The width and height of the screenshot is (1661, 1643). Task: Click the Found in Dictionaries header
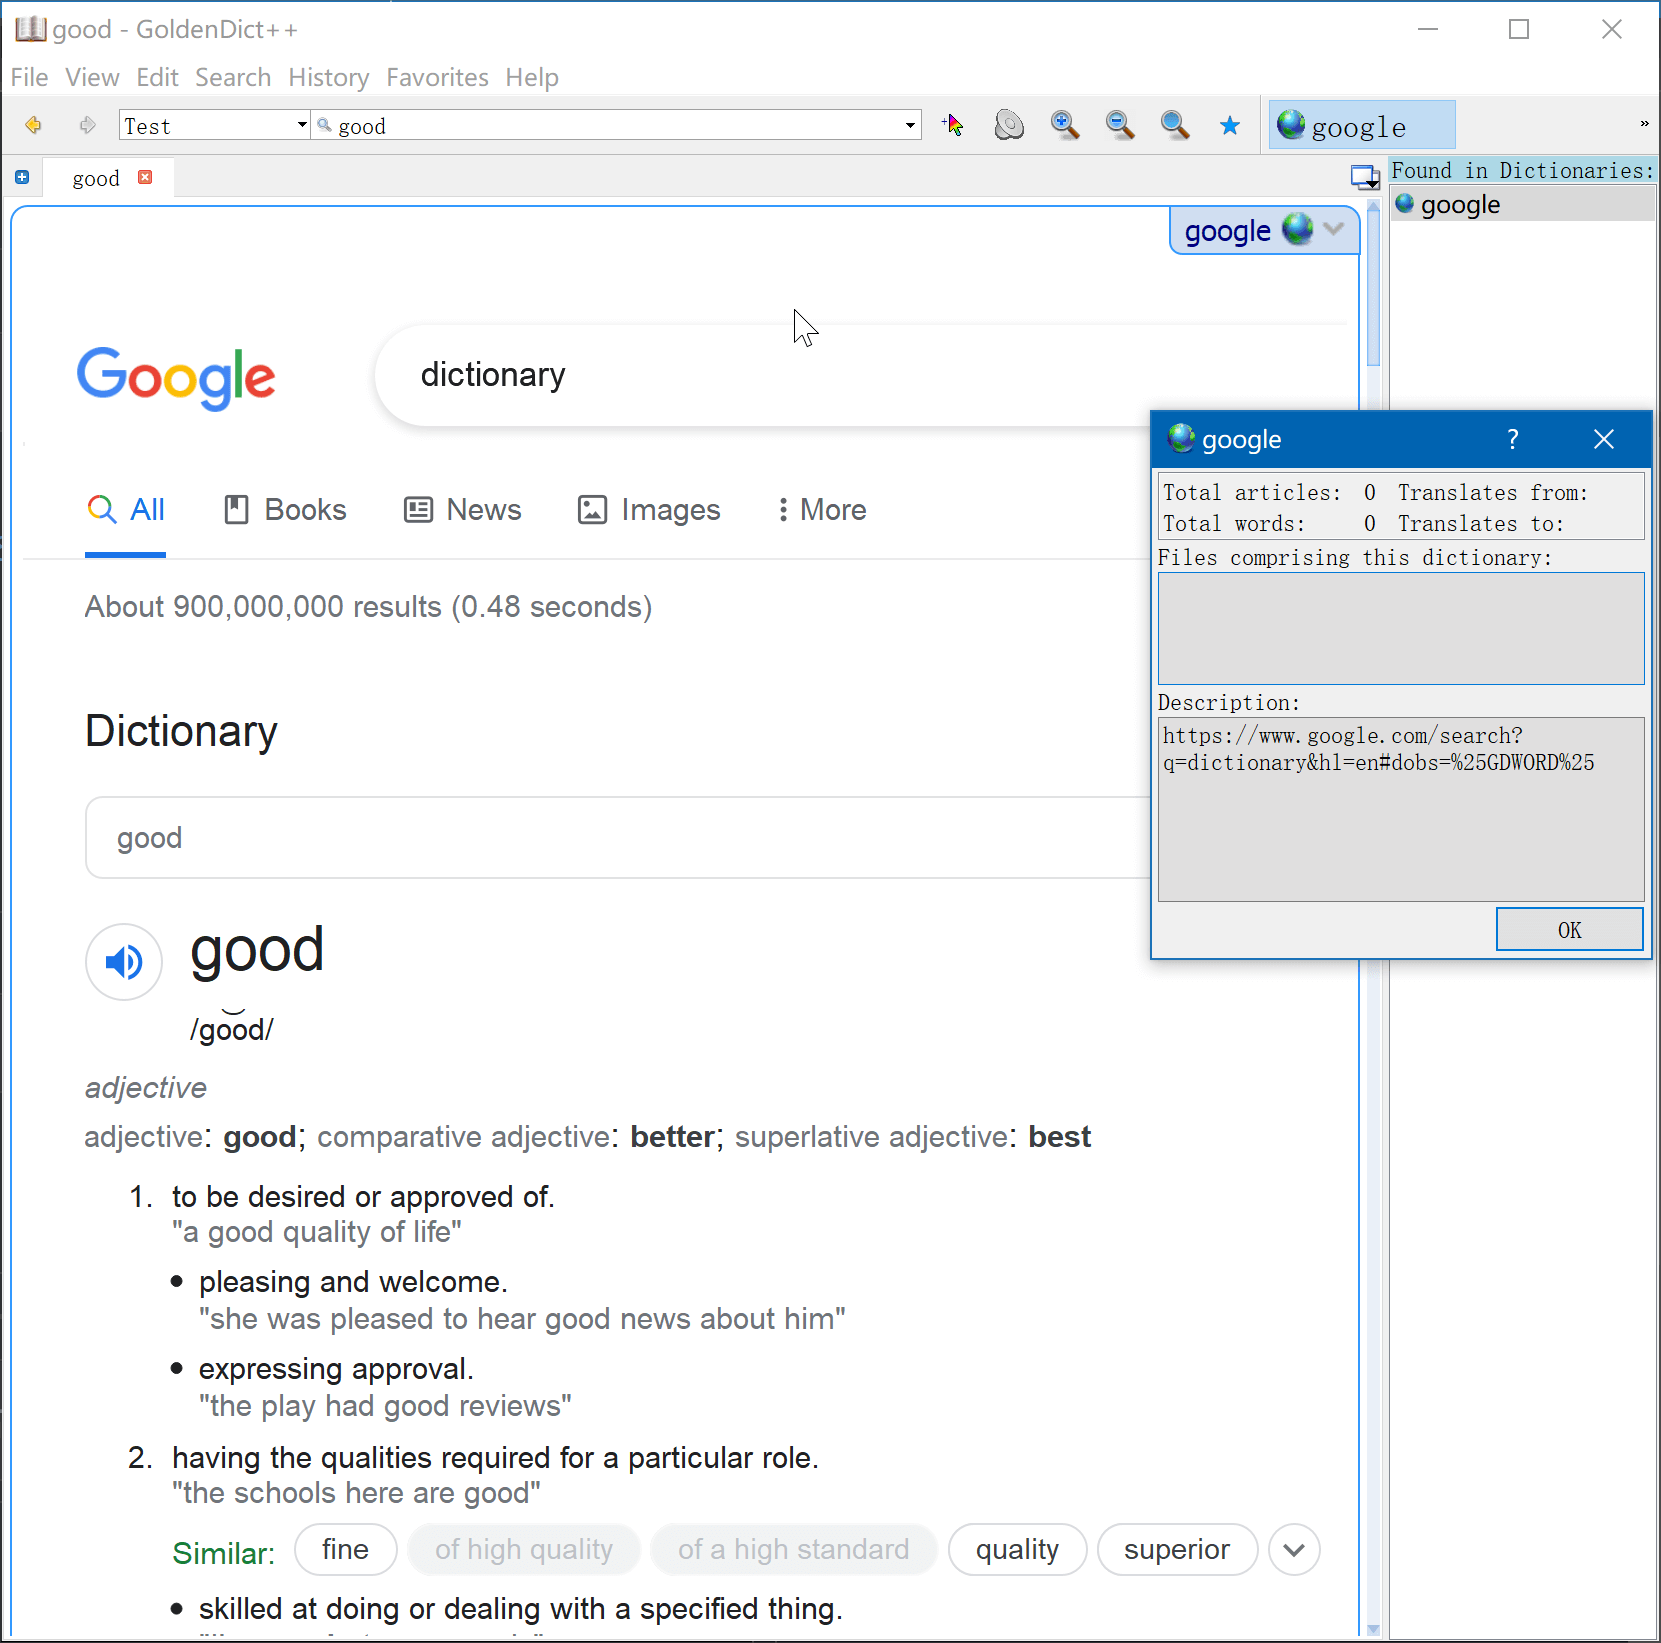(x=1522, y=171)
